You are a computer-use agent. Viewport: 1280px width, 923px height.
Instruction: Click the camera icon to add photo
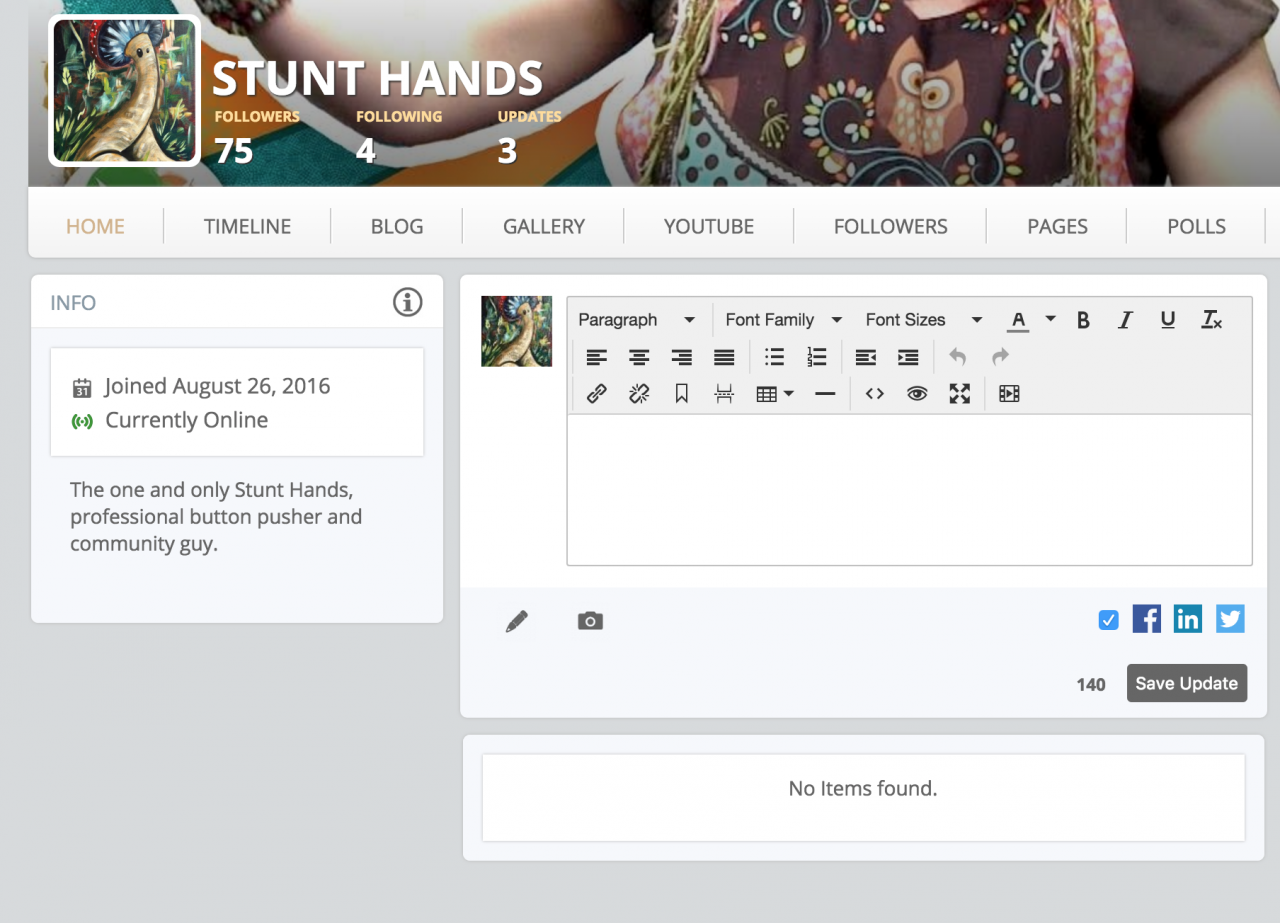pyautogui.click(x=590, y=622)
